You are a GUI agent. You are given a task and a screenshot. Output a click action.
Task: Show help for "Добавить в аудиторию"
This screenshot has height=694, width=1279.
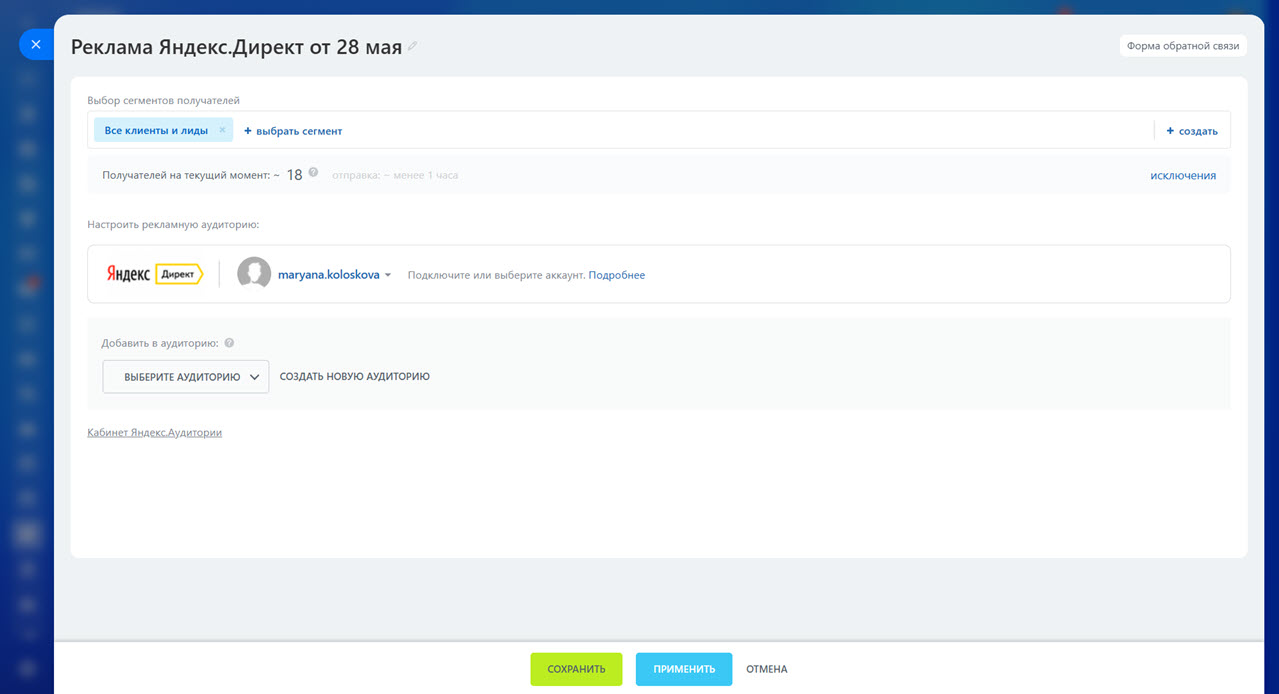tap(229, 343)
